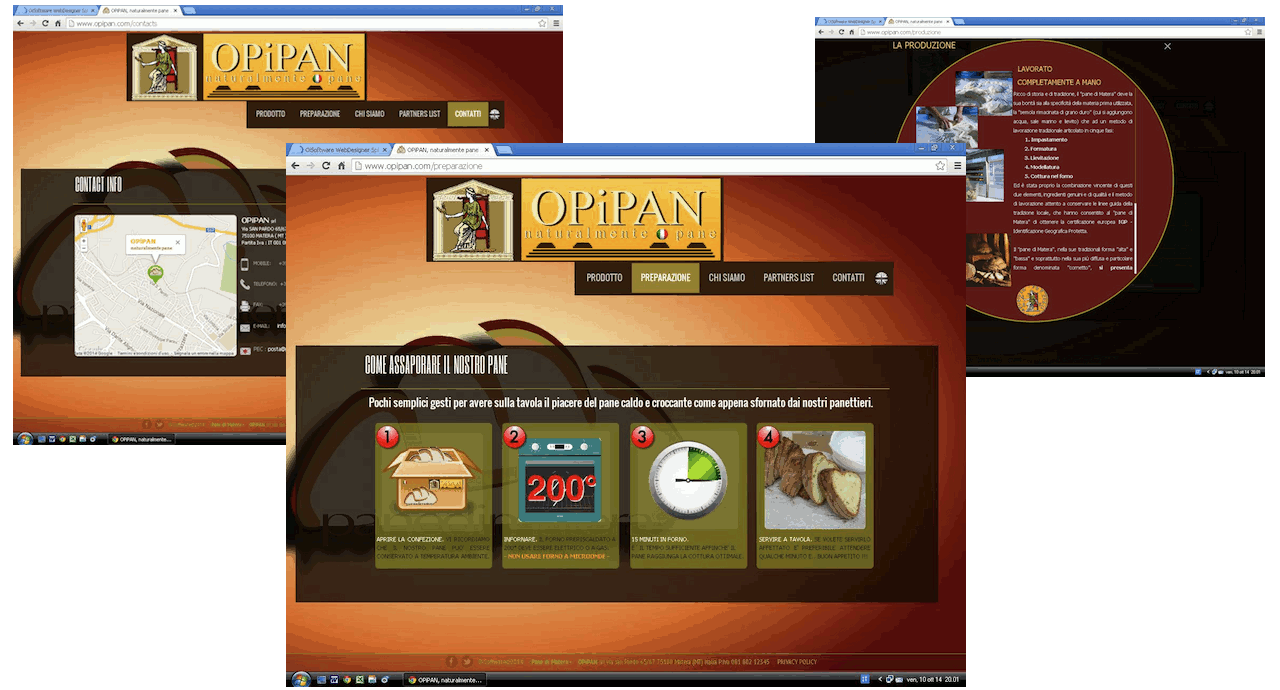The height and width of the screenshot is (690, 1280).
Task: Open the Twitter icon in the preparazione footer
Action: pyautogui.click(x=467, y=661)
